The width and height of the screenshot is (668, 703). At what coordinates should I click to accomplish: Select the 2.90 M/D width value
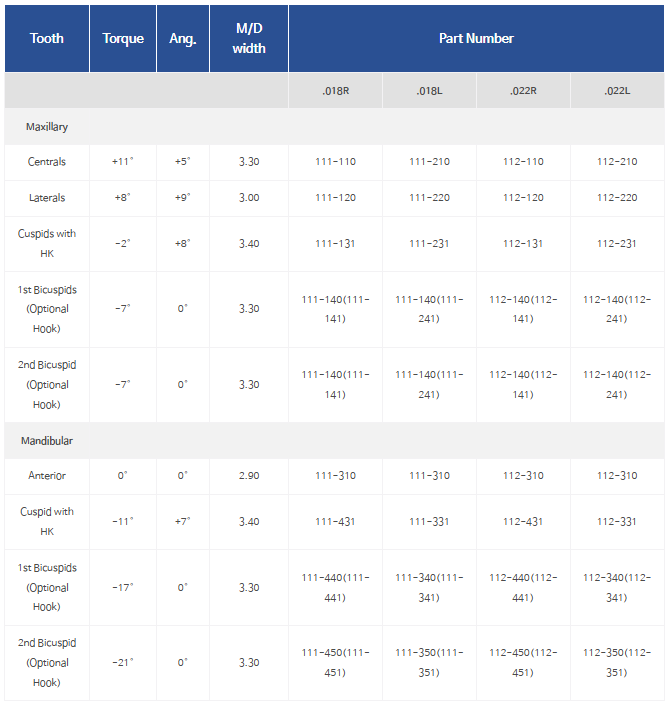pyautogui.click(x=249, y=476)
